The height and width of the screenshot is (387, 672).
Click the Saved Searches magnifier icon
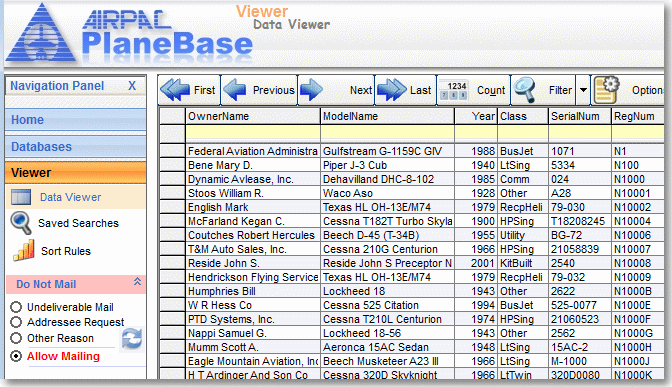click(21, 223)
